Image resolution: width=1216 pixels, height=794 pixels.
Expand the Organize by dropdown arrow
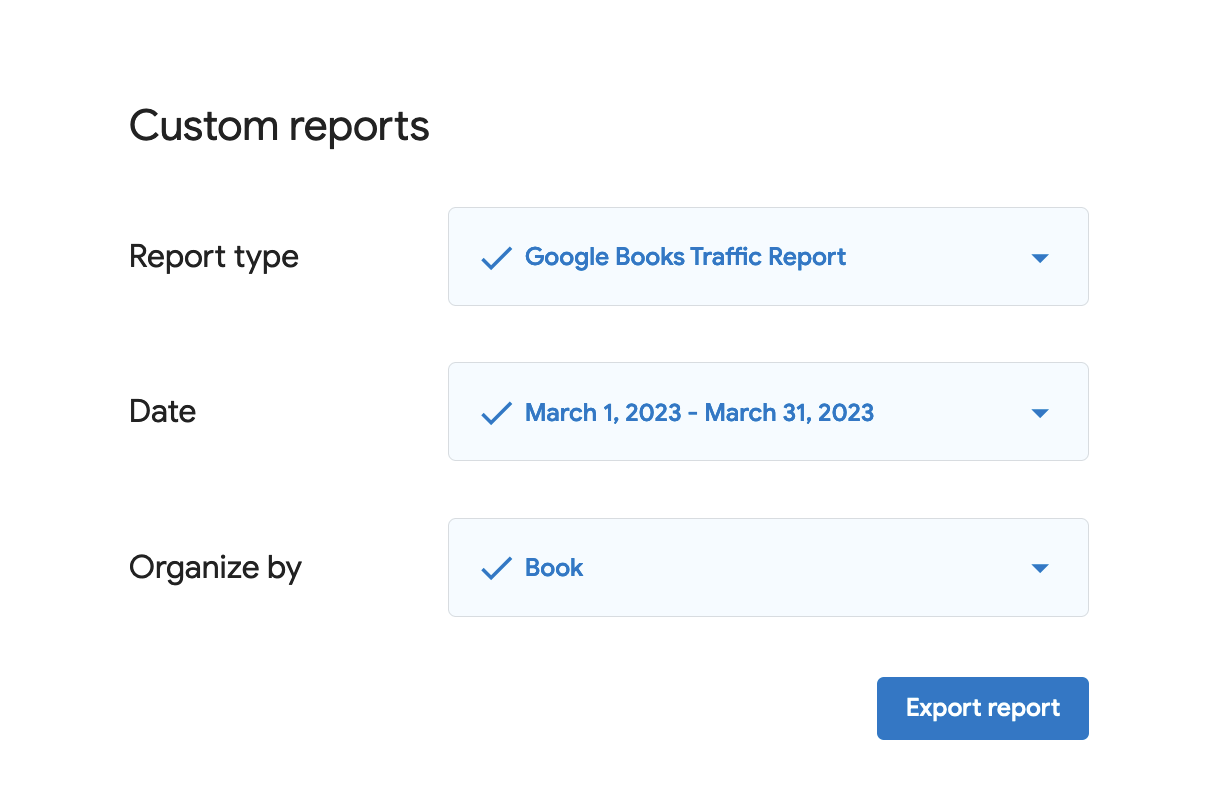1039,569
